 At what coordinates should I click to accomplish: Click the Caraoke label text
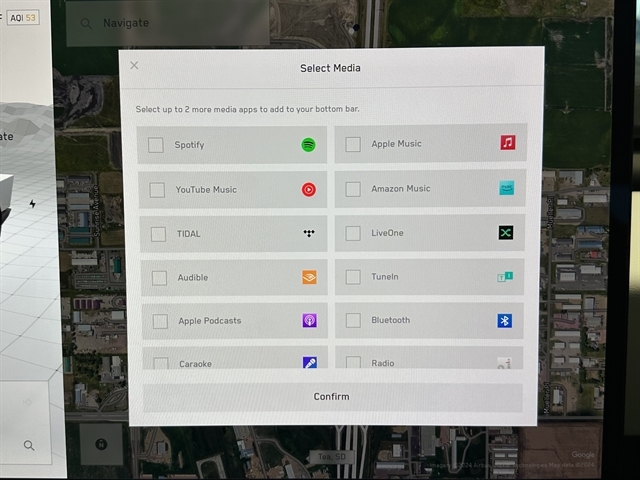pos(195,364)
